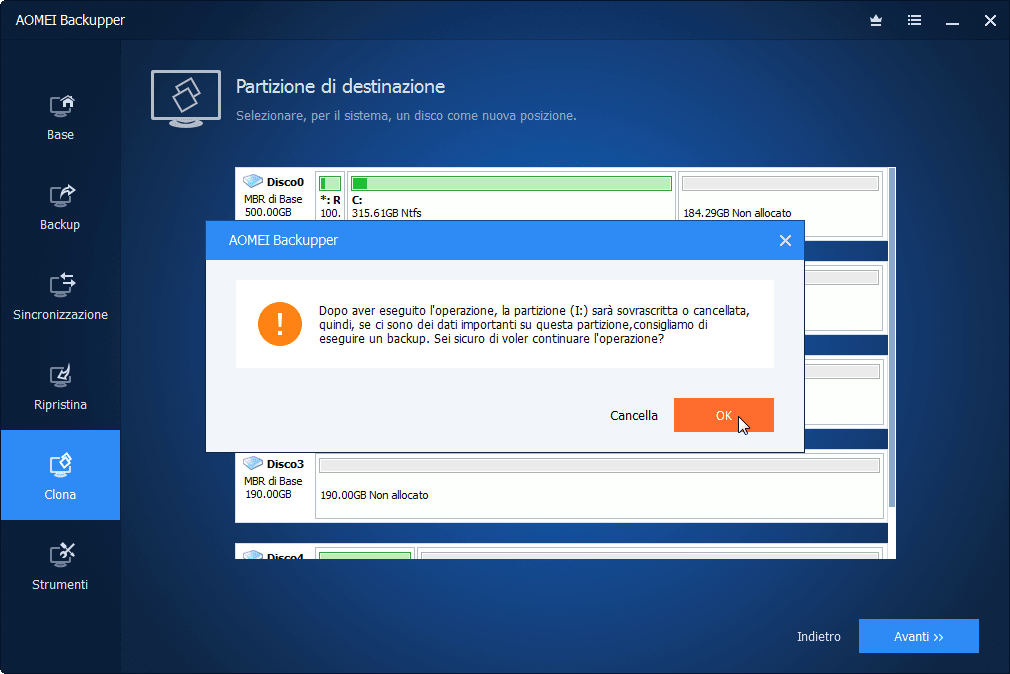Click Disco0 unallocated space bar
1010x674 pixels.
coord(780,184)
